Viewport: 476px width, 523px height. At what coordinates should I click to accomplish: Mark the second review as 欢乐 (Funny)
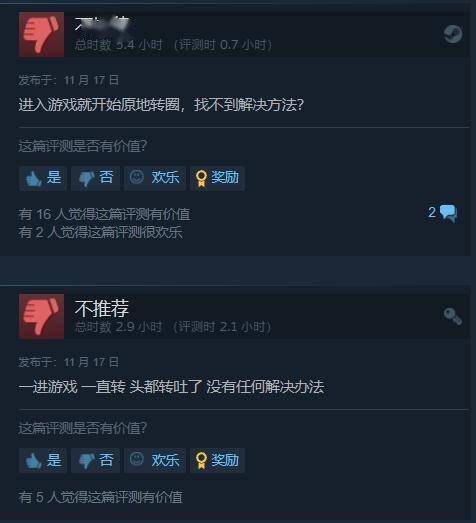click(x=155, y=461)
